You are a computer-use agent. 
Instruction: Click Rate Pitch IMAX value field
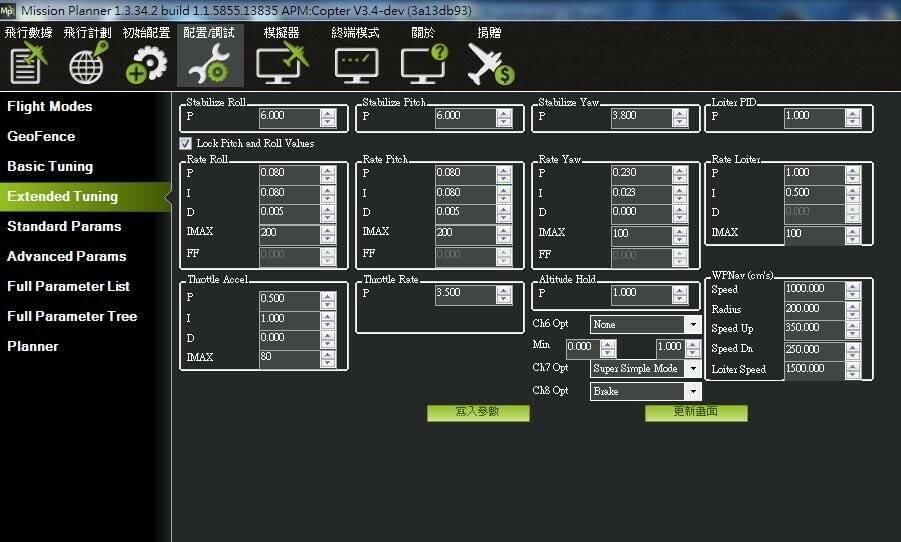point(465,233)
